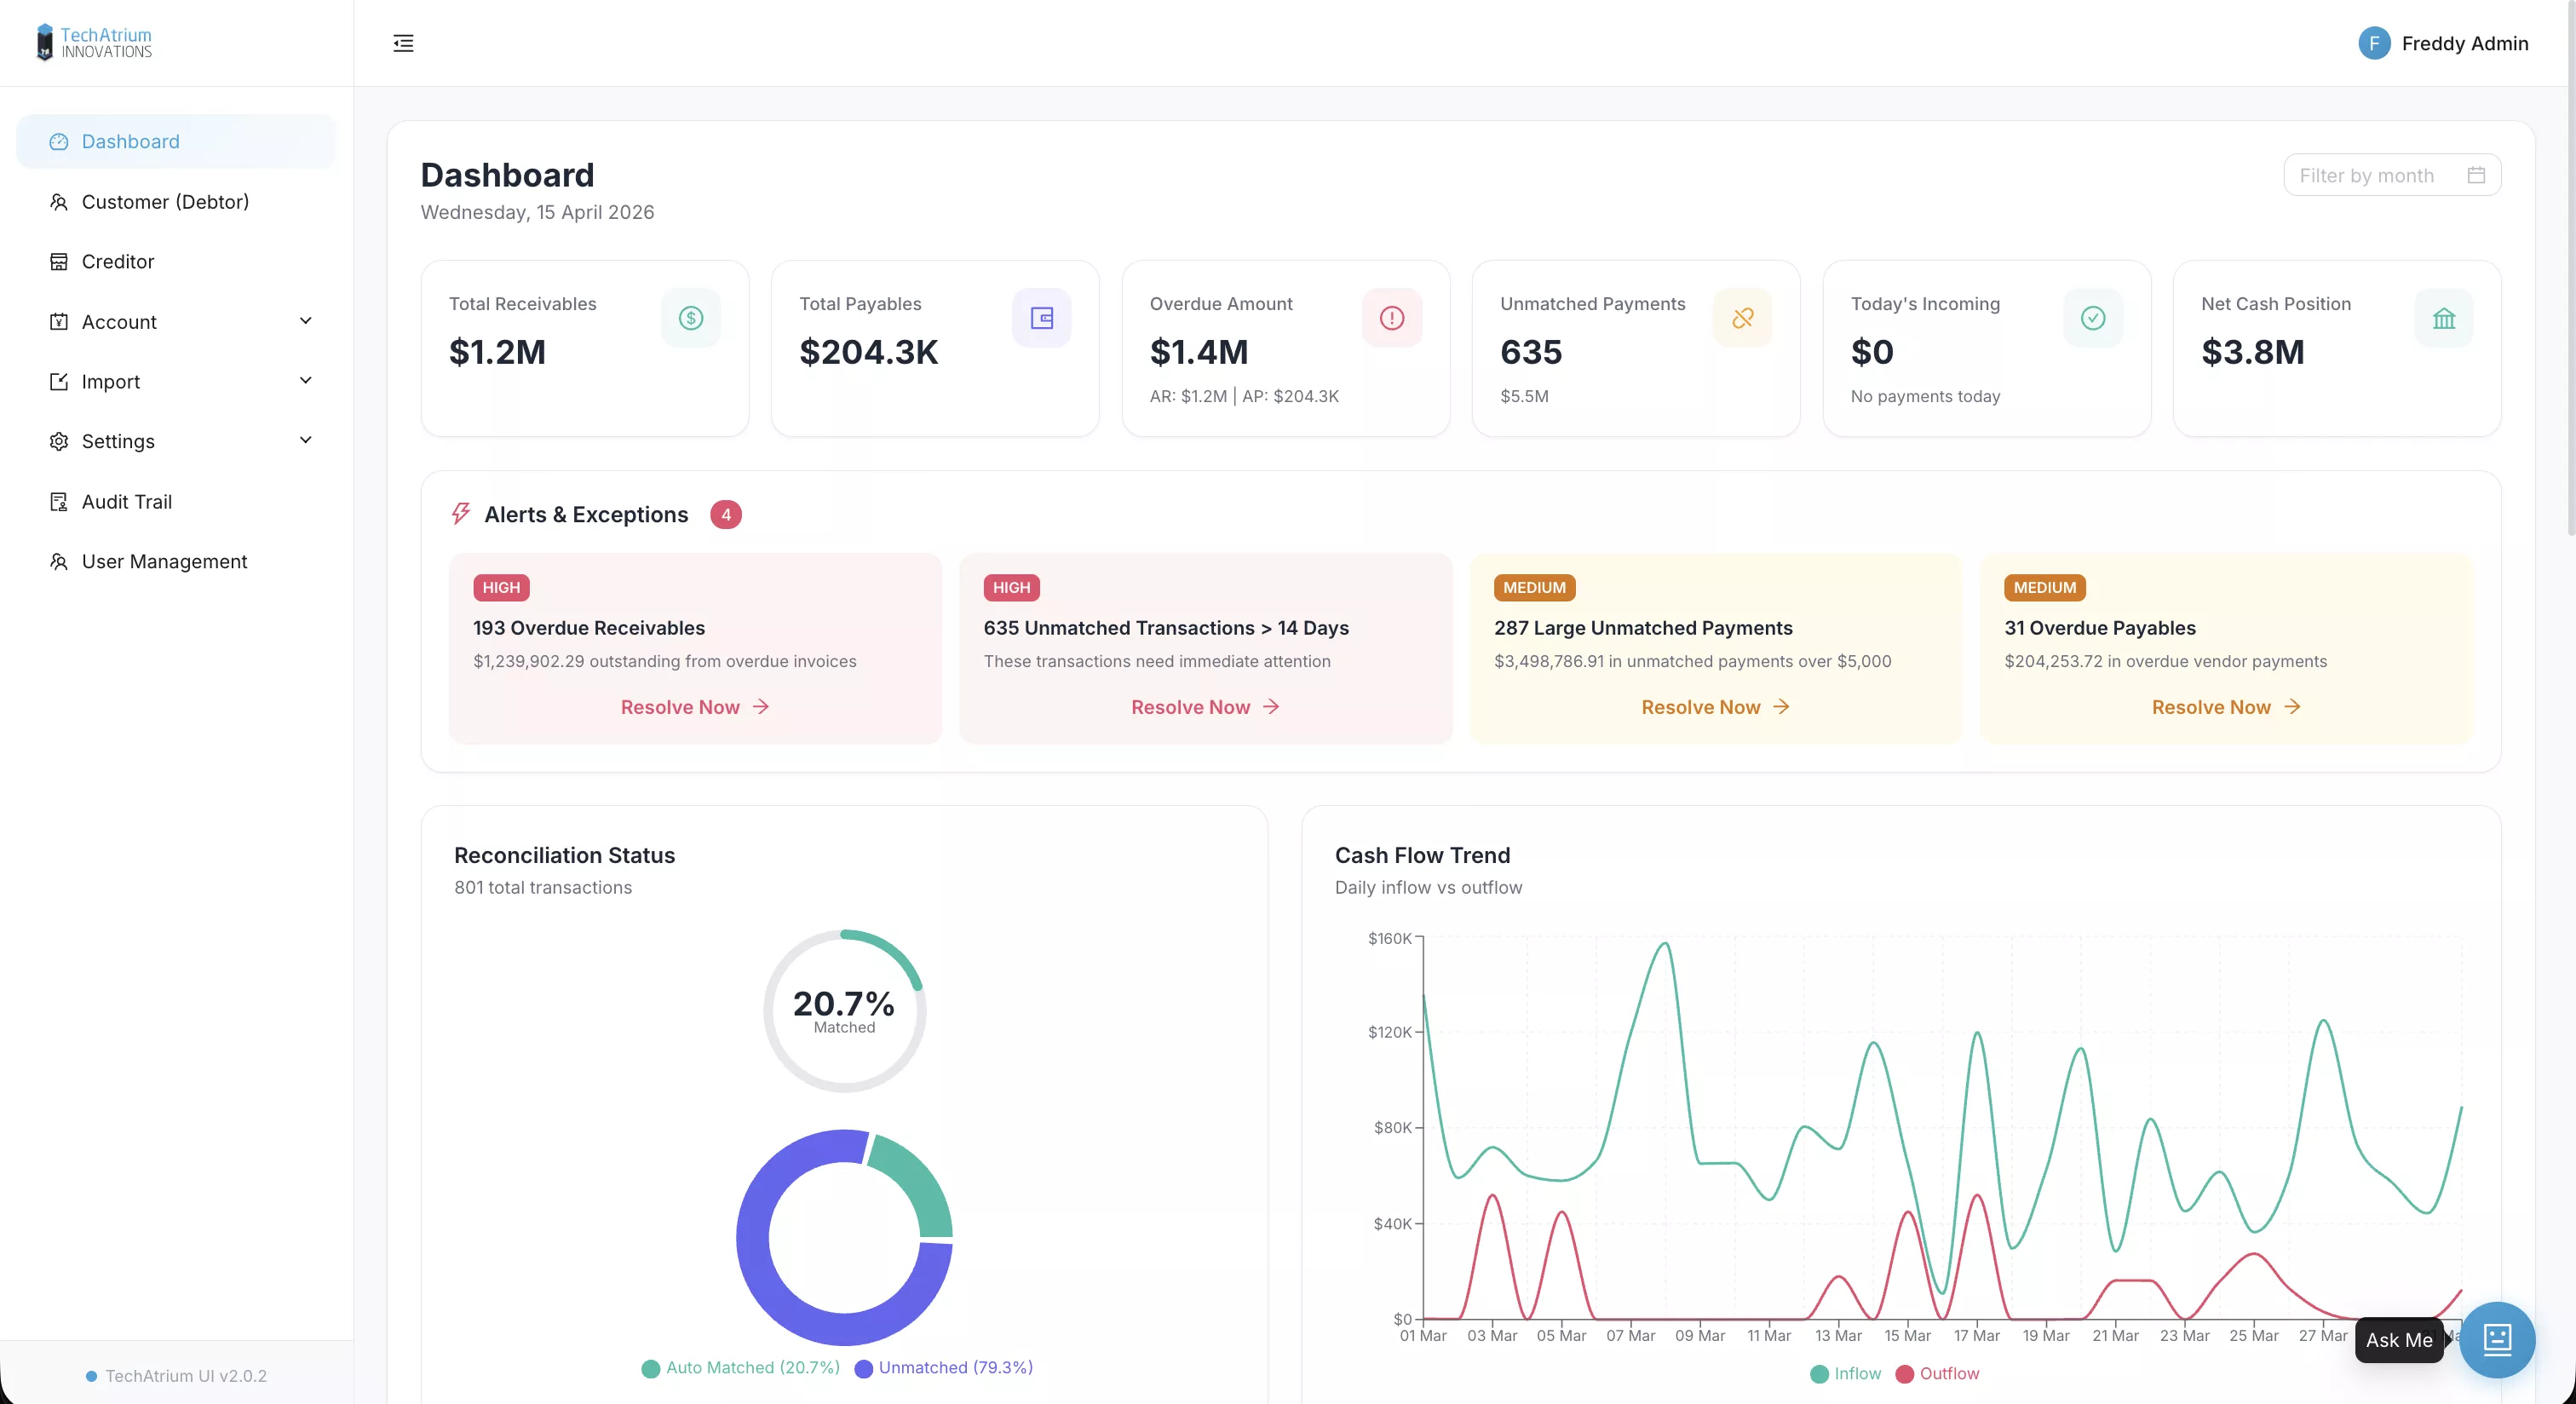Open the Filter by month picker
Image resolution: width=2576 pixels, height=1404 pixels.
coord(2392,175)
